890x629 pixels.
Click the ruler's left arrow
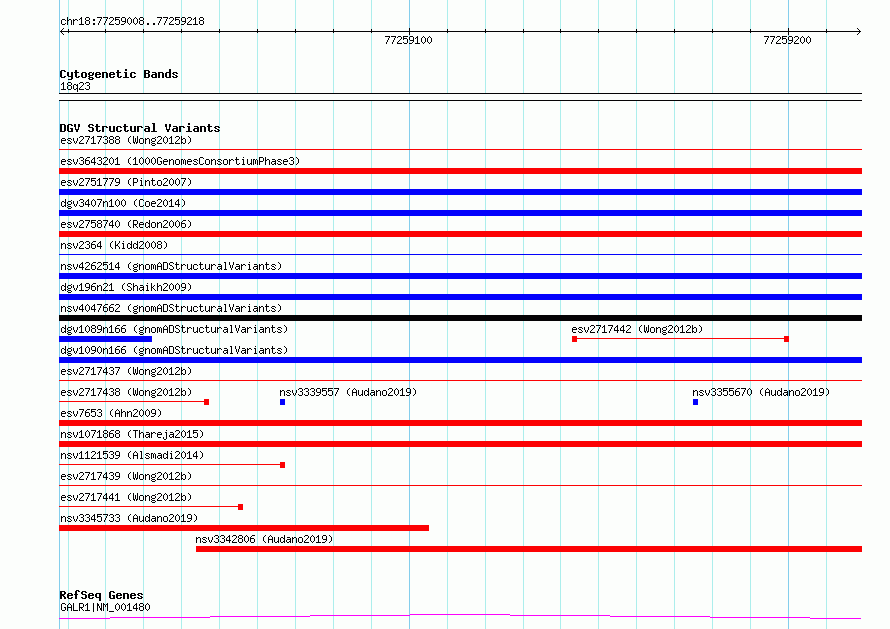coord(63,31)
